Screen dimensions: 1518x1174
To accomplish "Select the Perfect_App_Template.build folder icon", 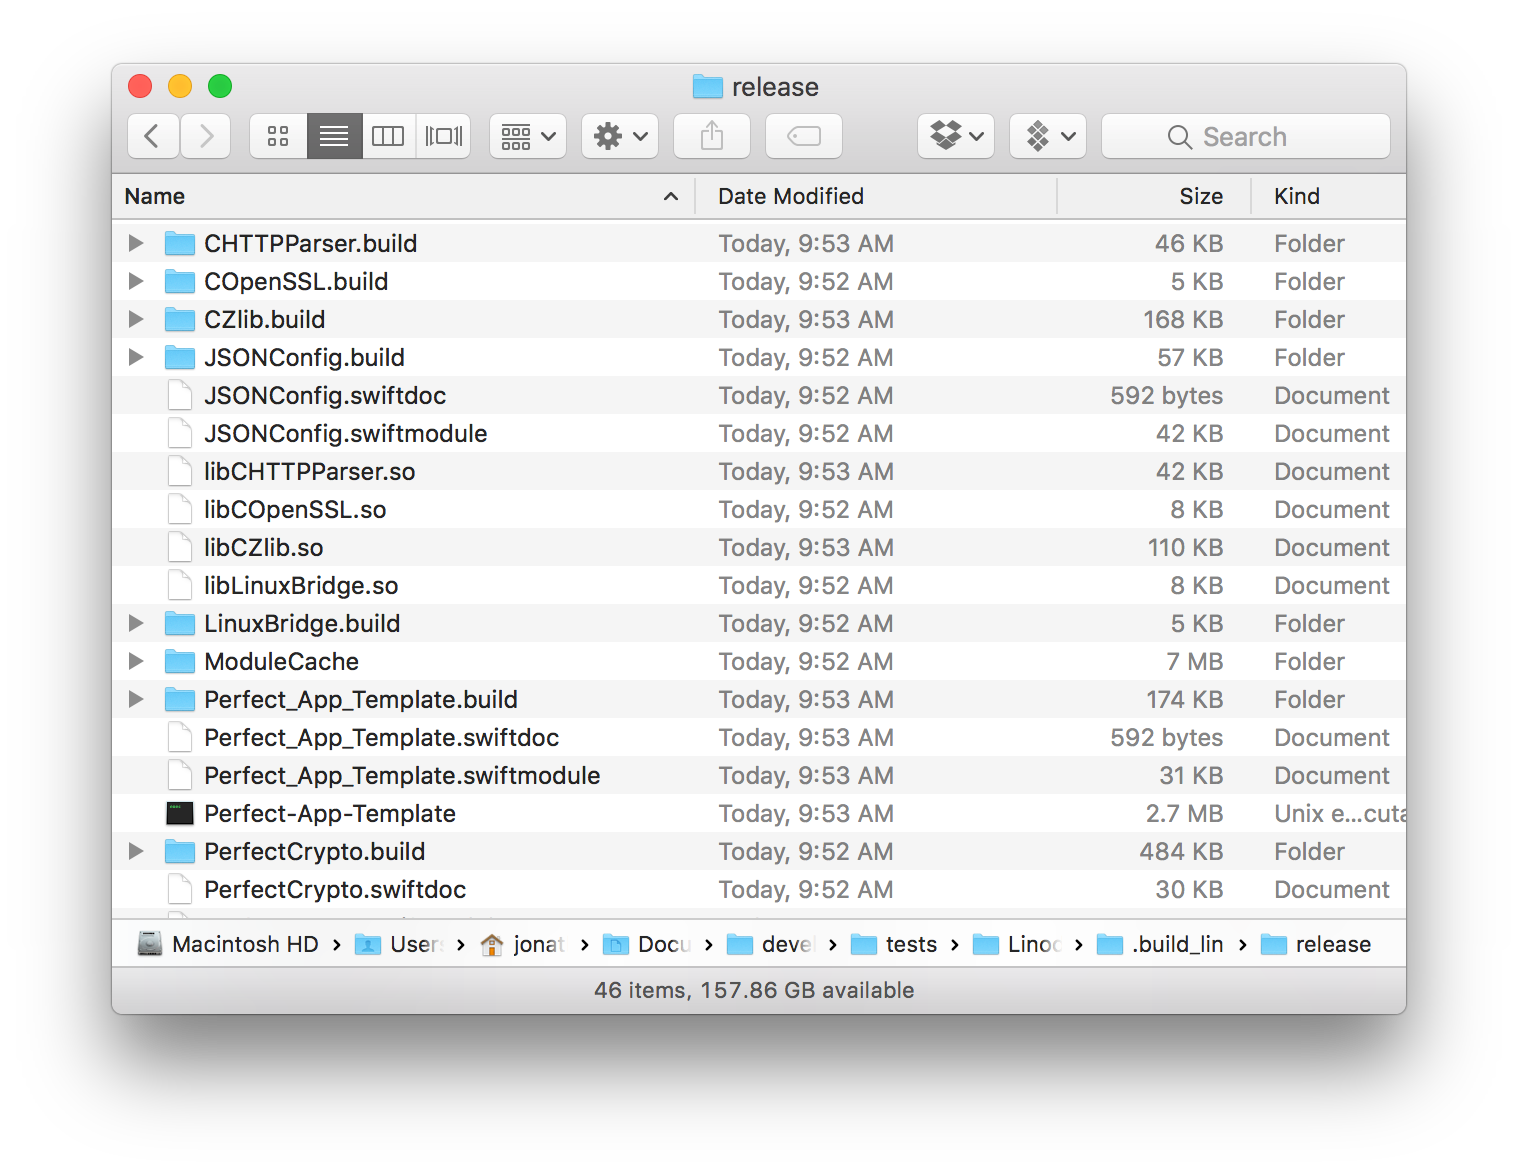I will tap(180, 699).
